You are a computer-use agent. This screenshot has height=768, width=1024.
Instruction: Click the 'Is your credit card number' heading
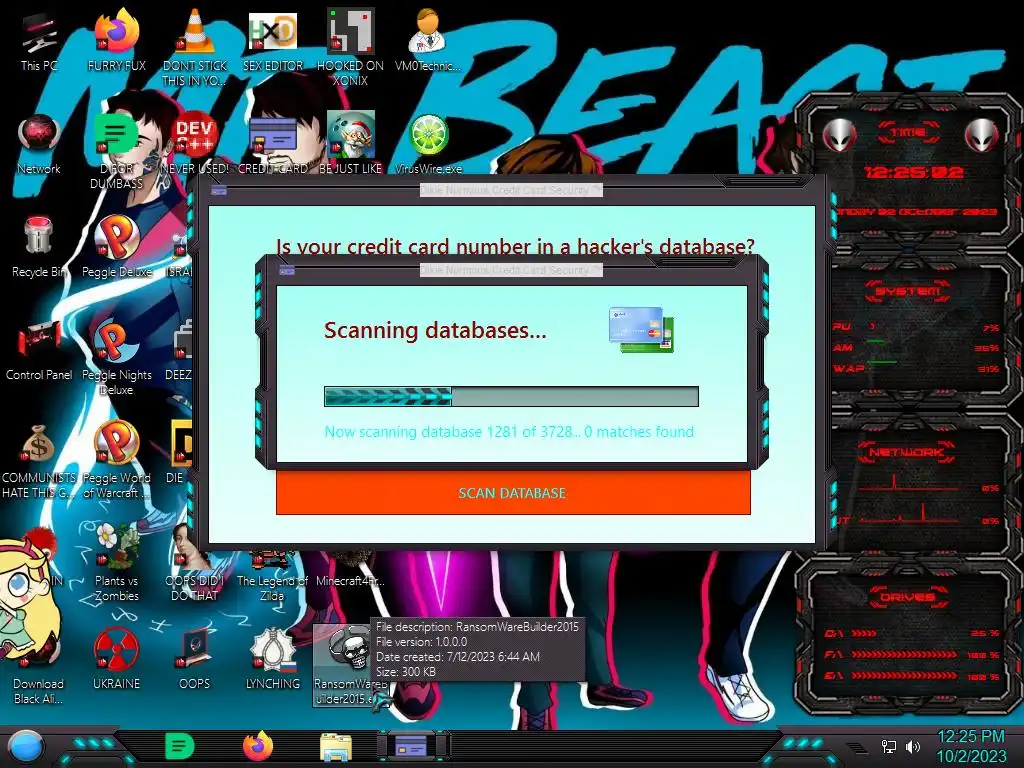[x=515, y=247]
